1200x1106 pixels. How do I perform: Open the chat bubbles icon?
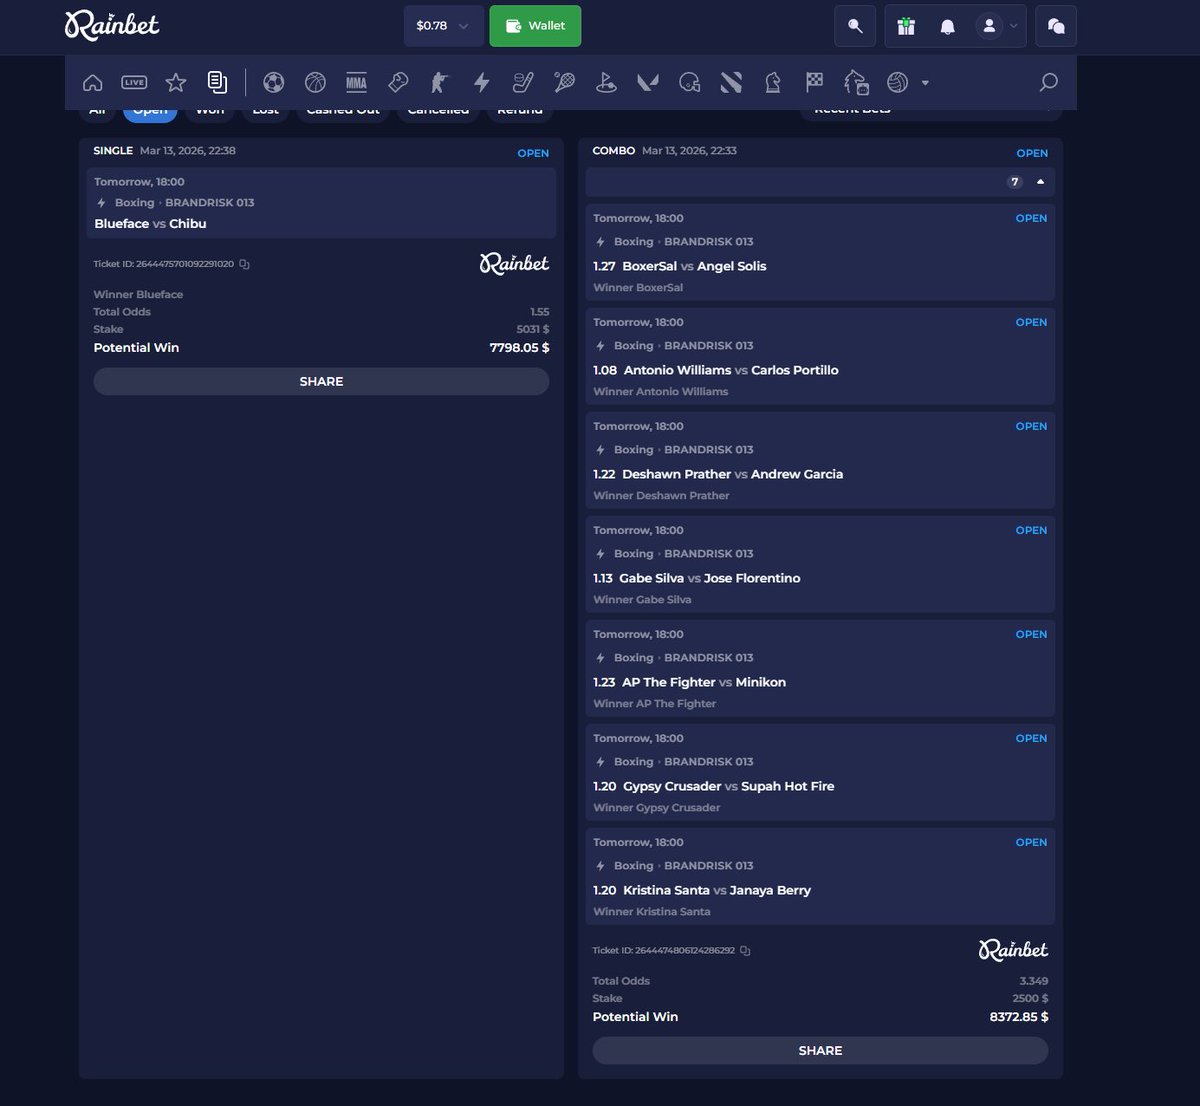[1056, 26]
